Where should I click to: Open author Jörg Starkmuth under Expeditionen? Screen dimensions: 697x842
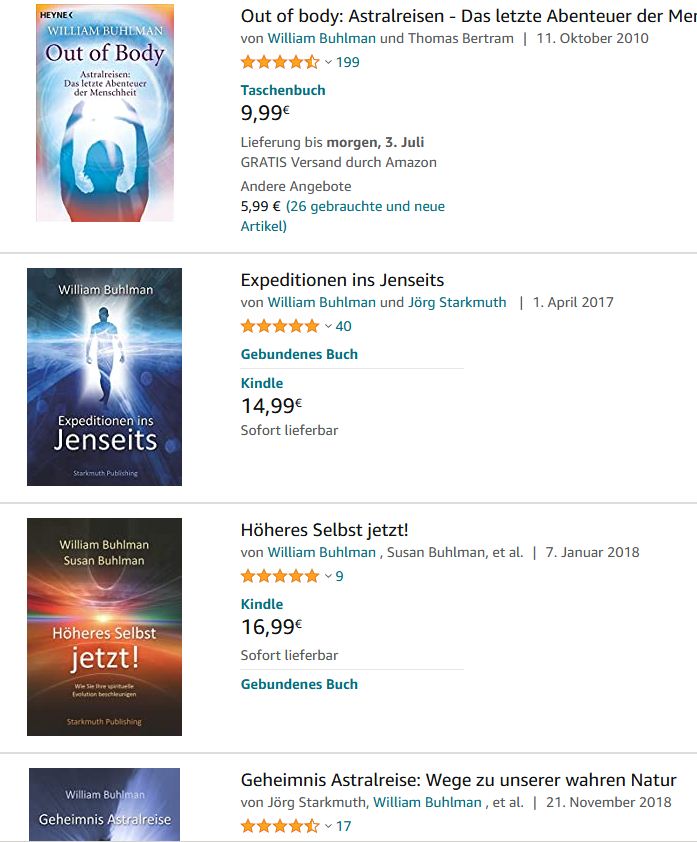pos(456,302)
